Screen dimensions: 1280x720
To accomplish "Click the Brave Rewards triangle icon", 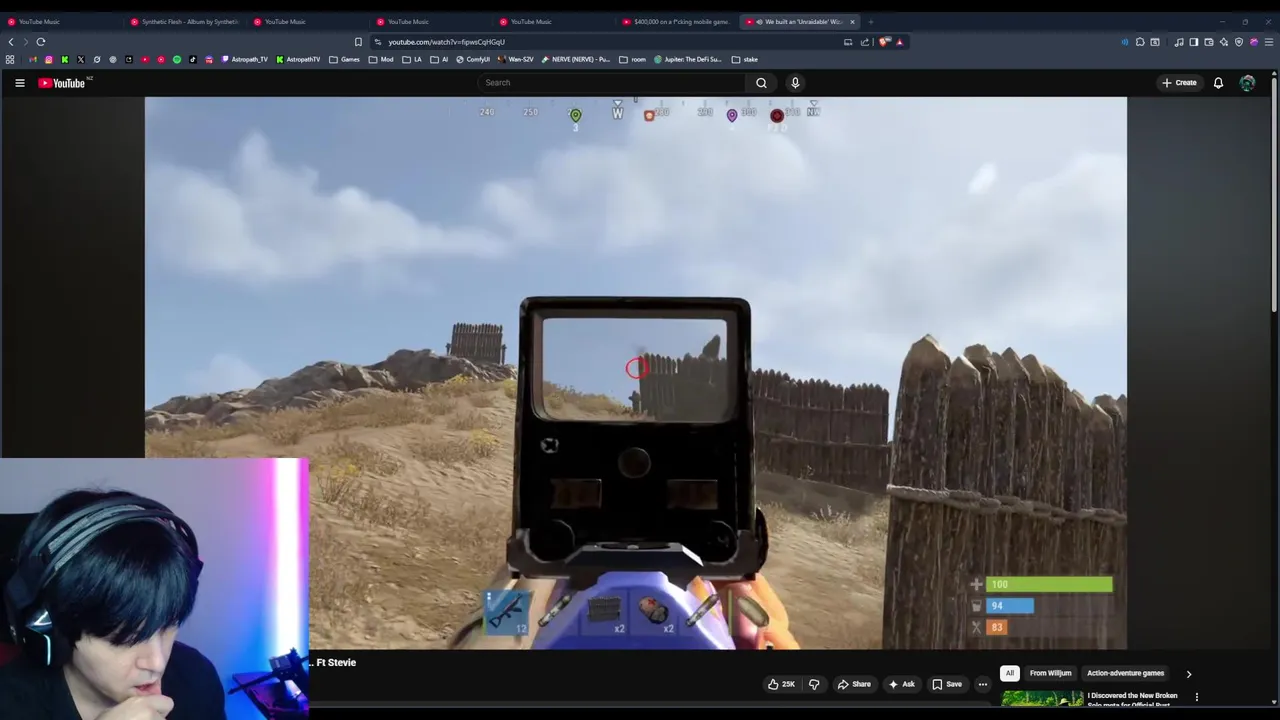I will tap(899, 42).
